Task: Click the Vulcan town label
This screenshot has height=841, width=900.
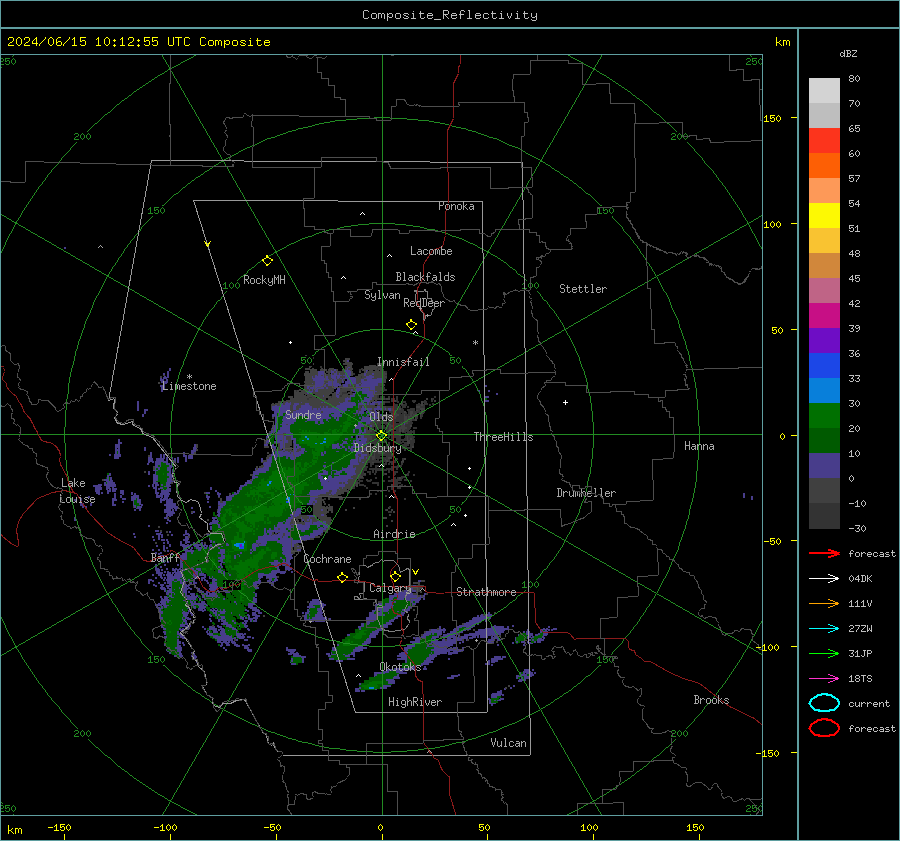Action: click(x=508, y=743)
